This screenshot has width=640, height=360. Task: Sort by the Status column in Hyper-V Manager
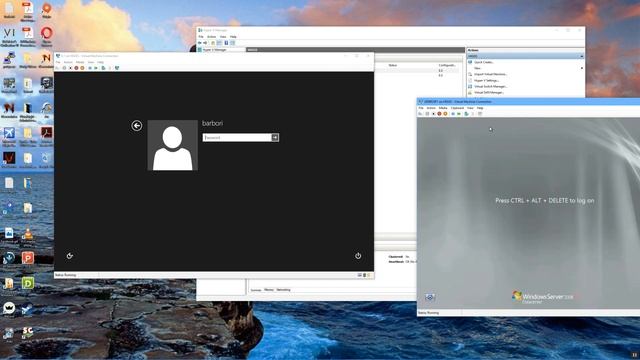(x=393, y=65)
